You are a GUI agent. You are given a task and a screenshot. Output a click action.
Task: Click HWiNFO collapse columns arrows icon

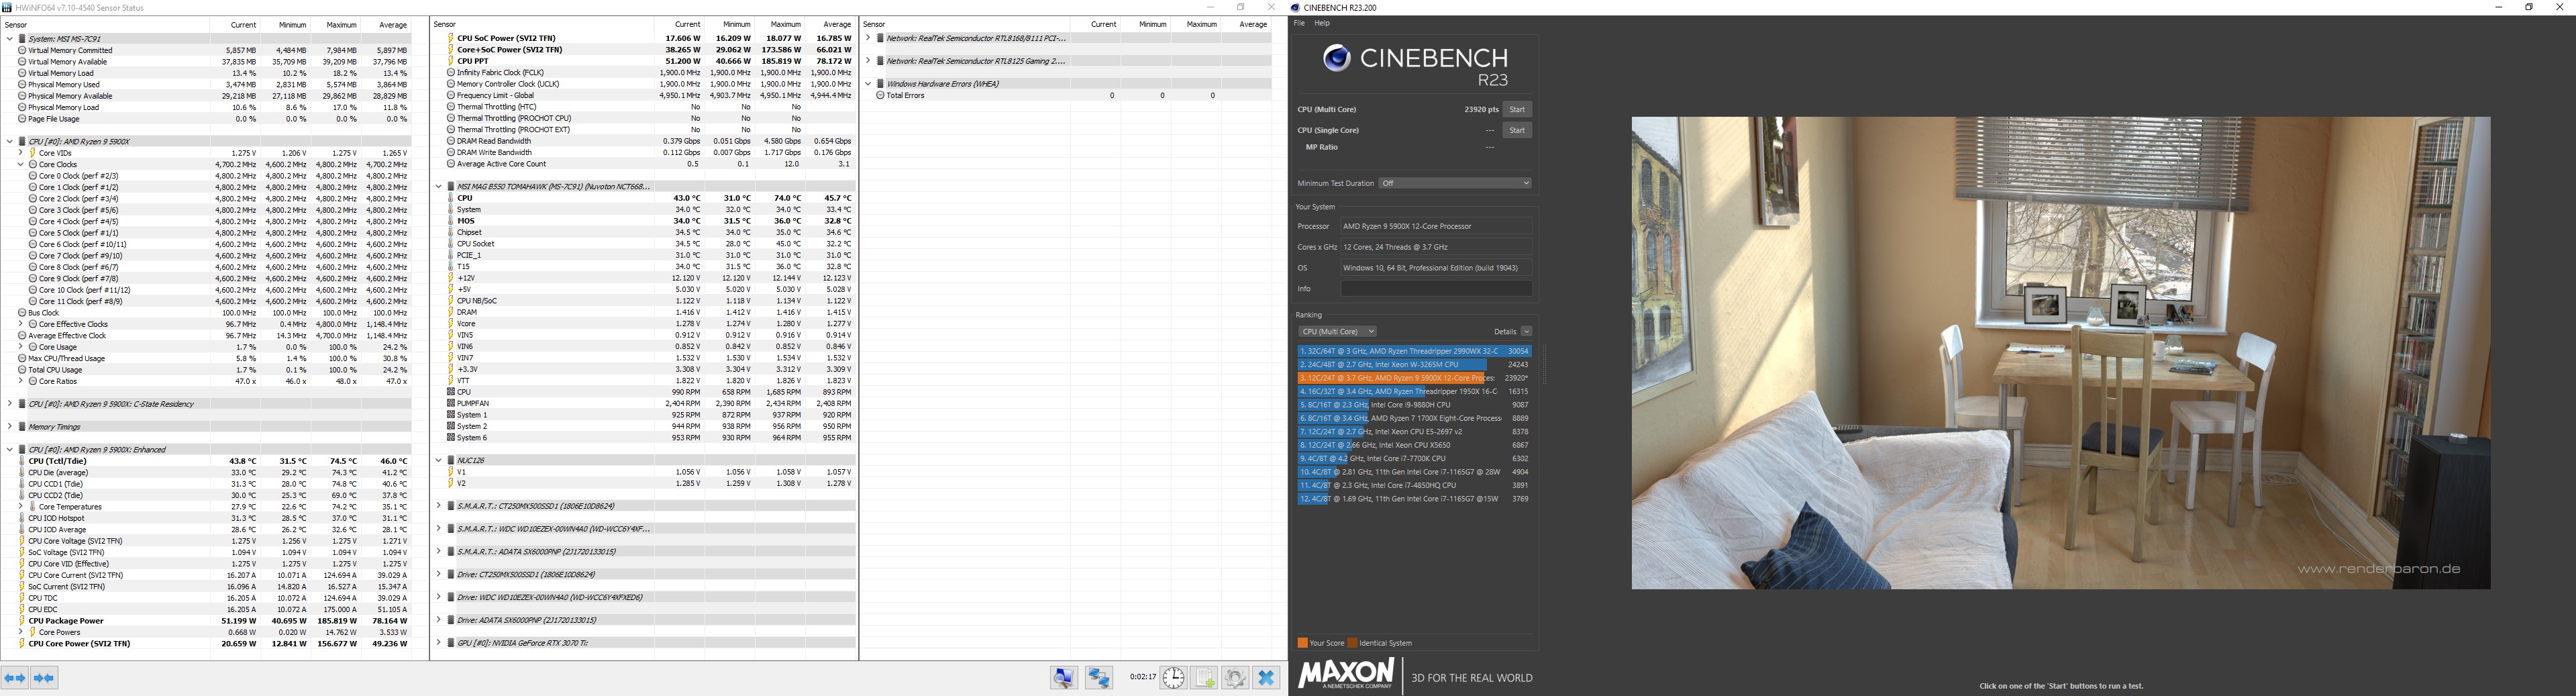44,678
